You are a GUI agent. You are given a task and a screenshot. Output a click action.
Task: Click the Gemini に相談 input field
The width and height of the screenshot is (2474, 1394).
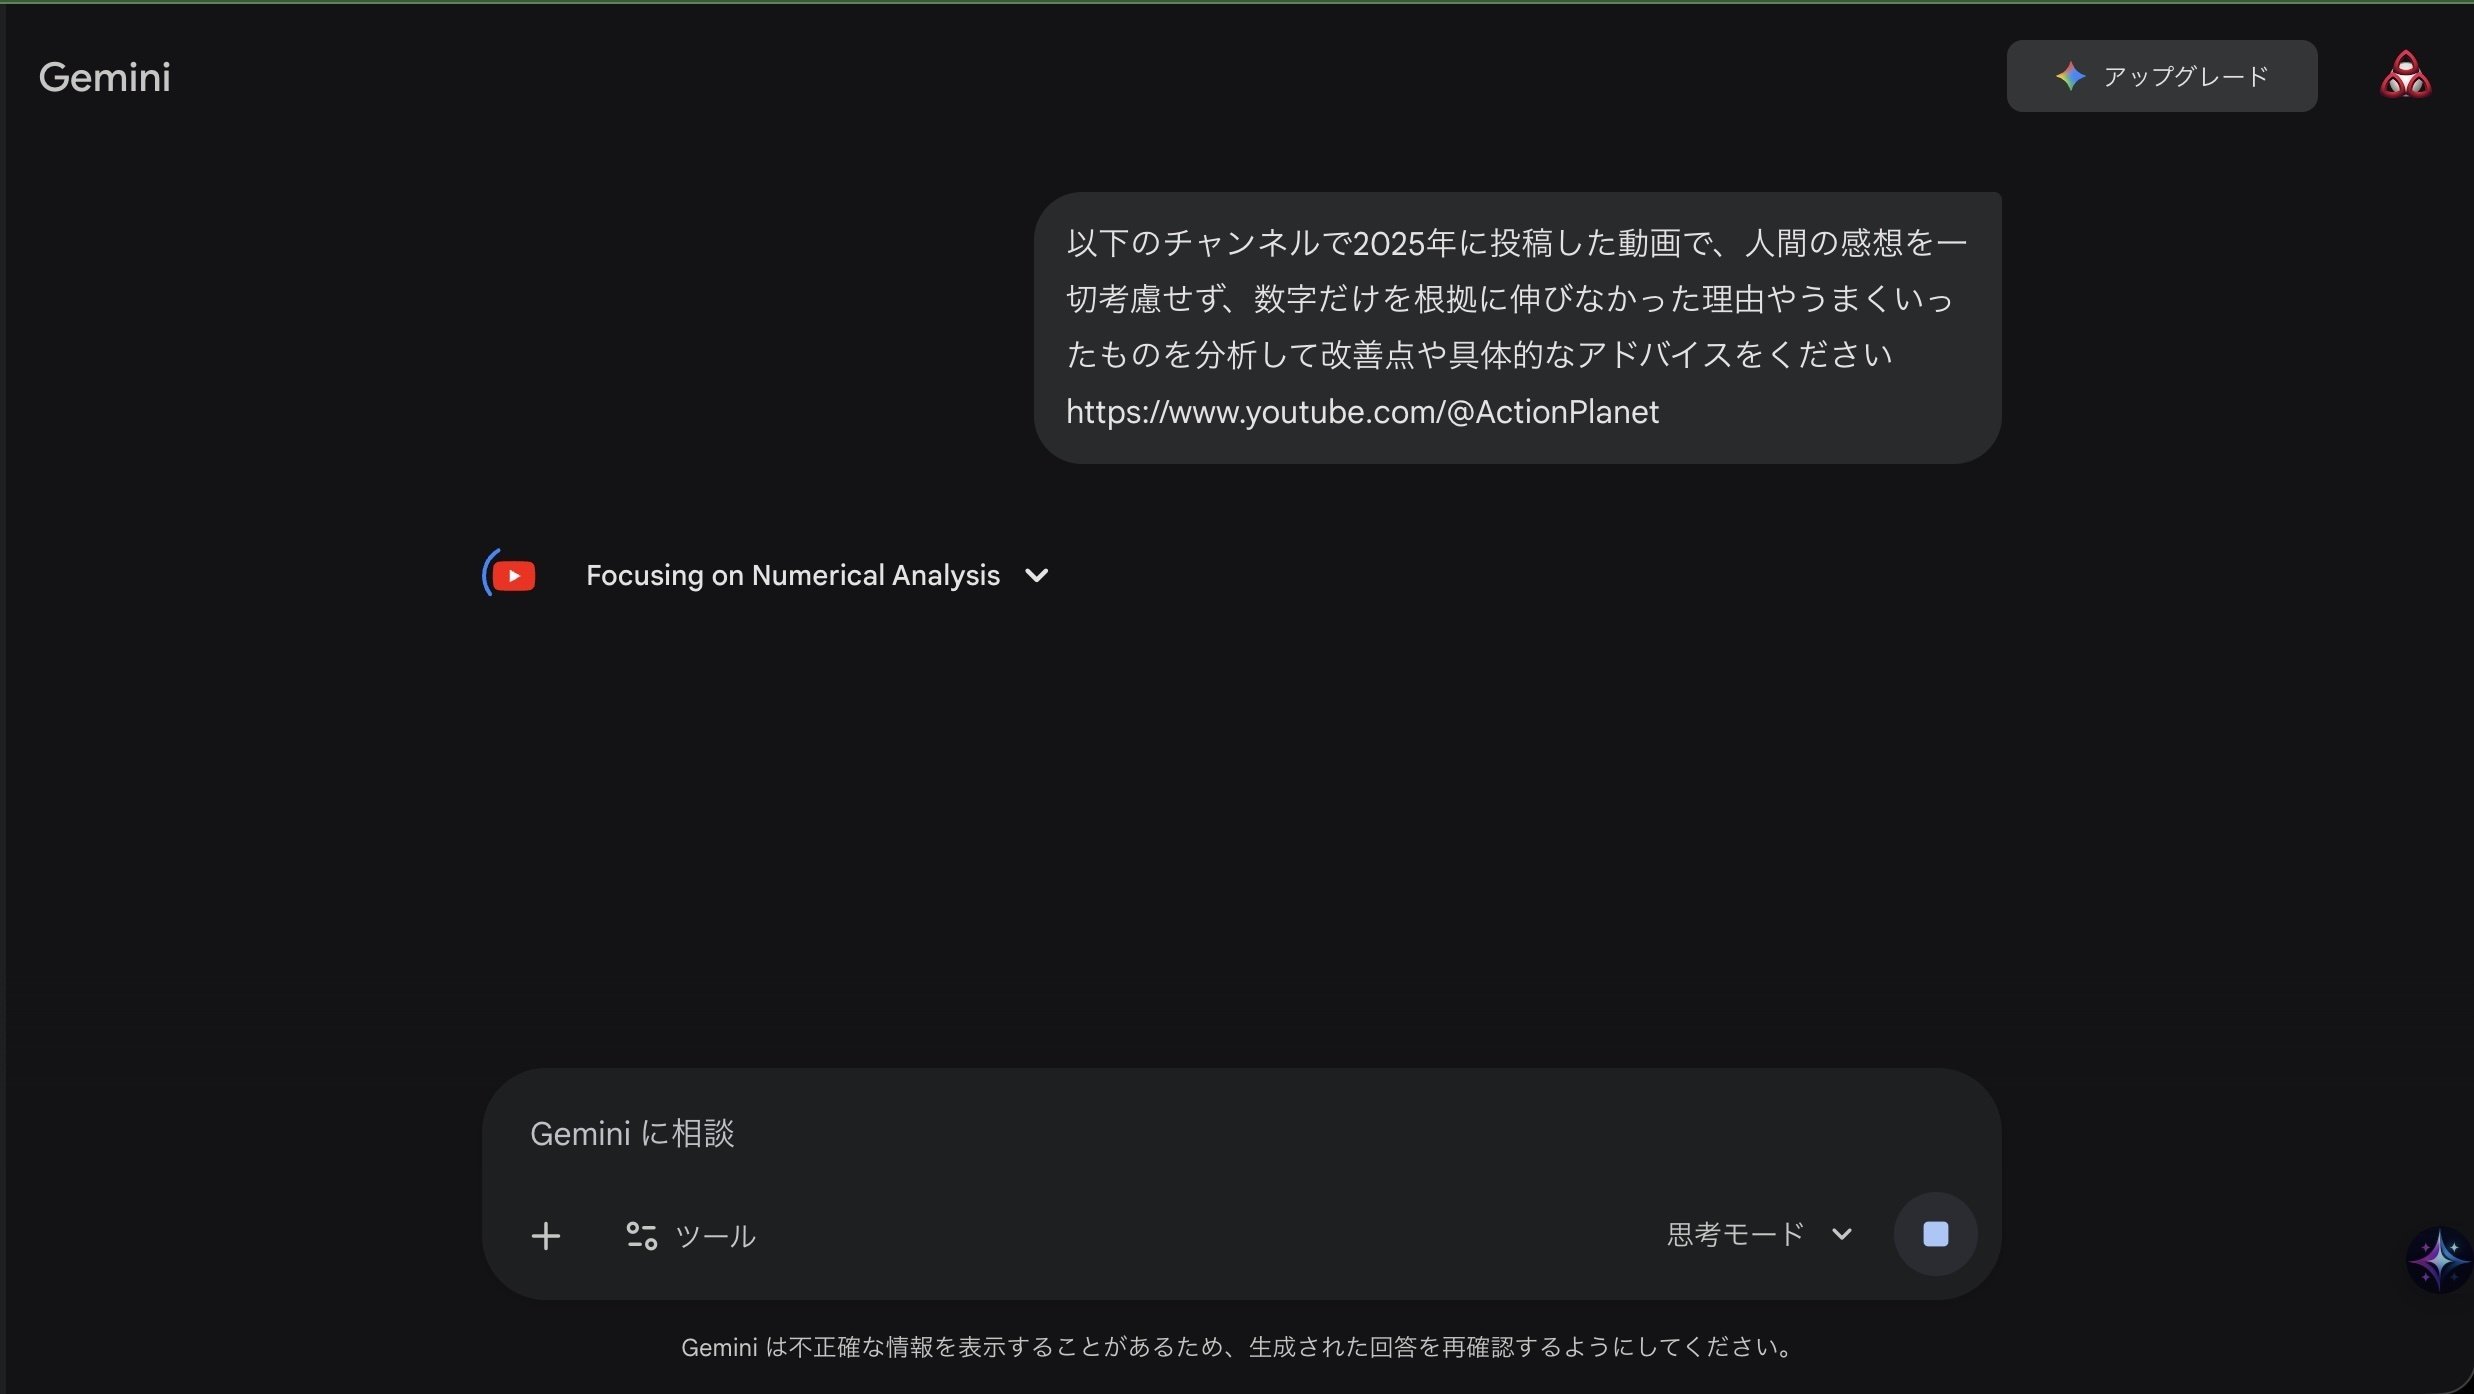point(1100,1133)
